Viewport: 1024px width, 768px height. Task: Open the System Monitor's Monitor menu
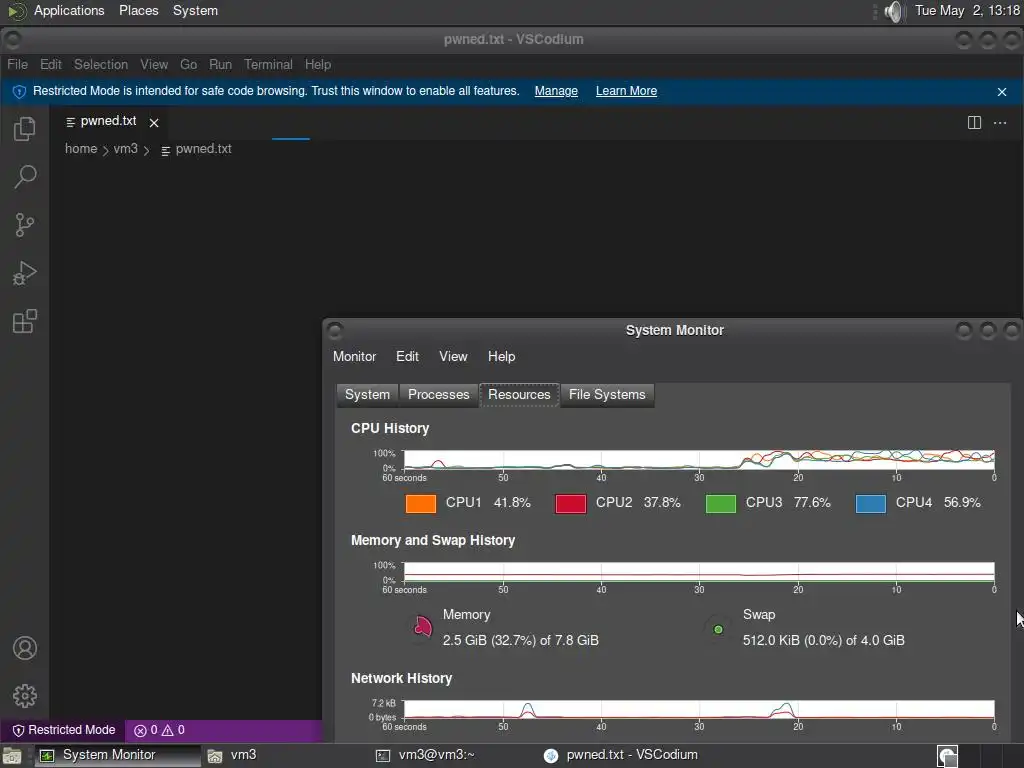click(x=355, y=357)
